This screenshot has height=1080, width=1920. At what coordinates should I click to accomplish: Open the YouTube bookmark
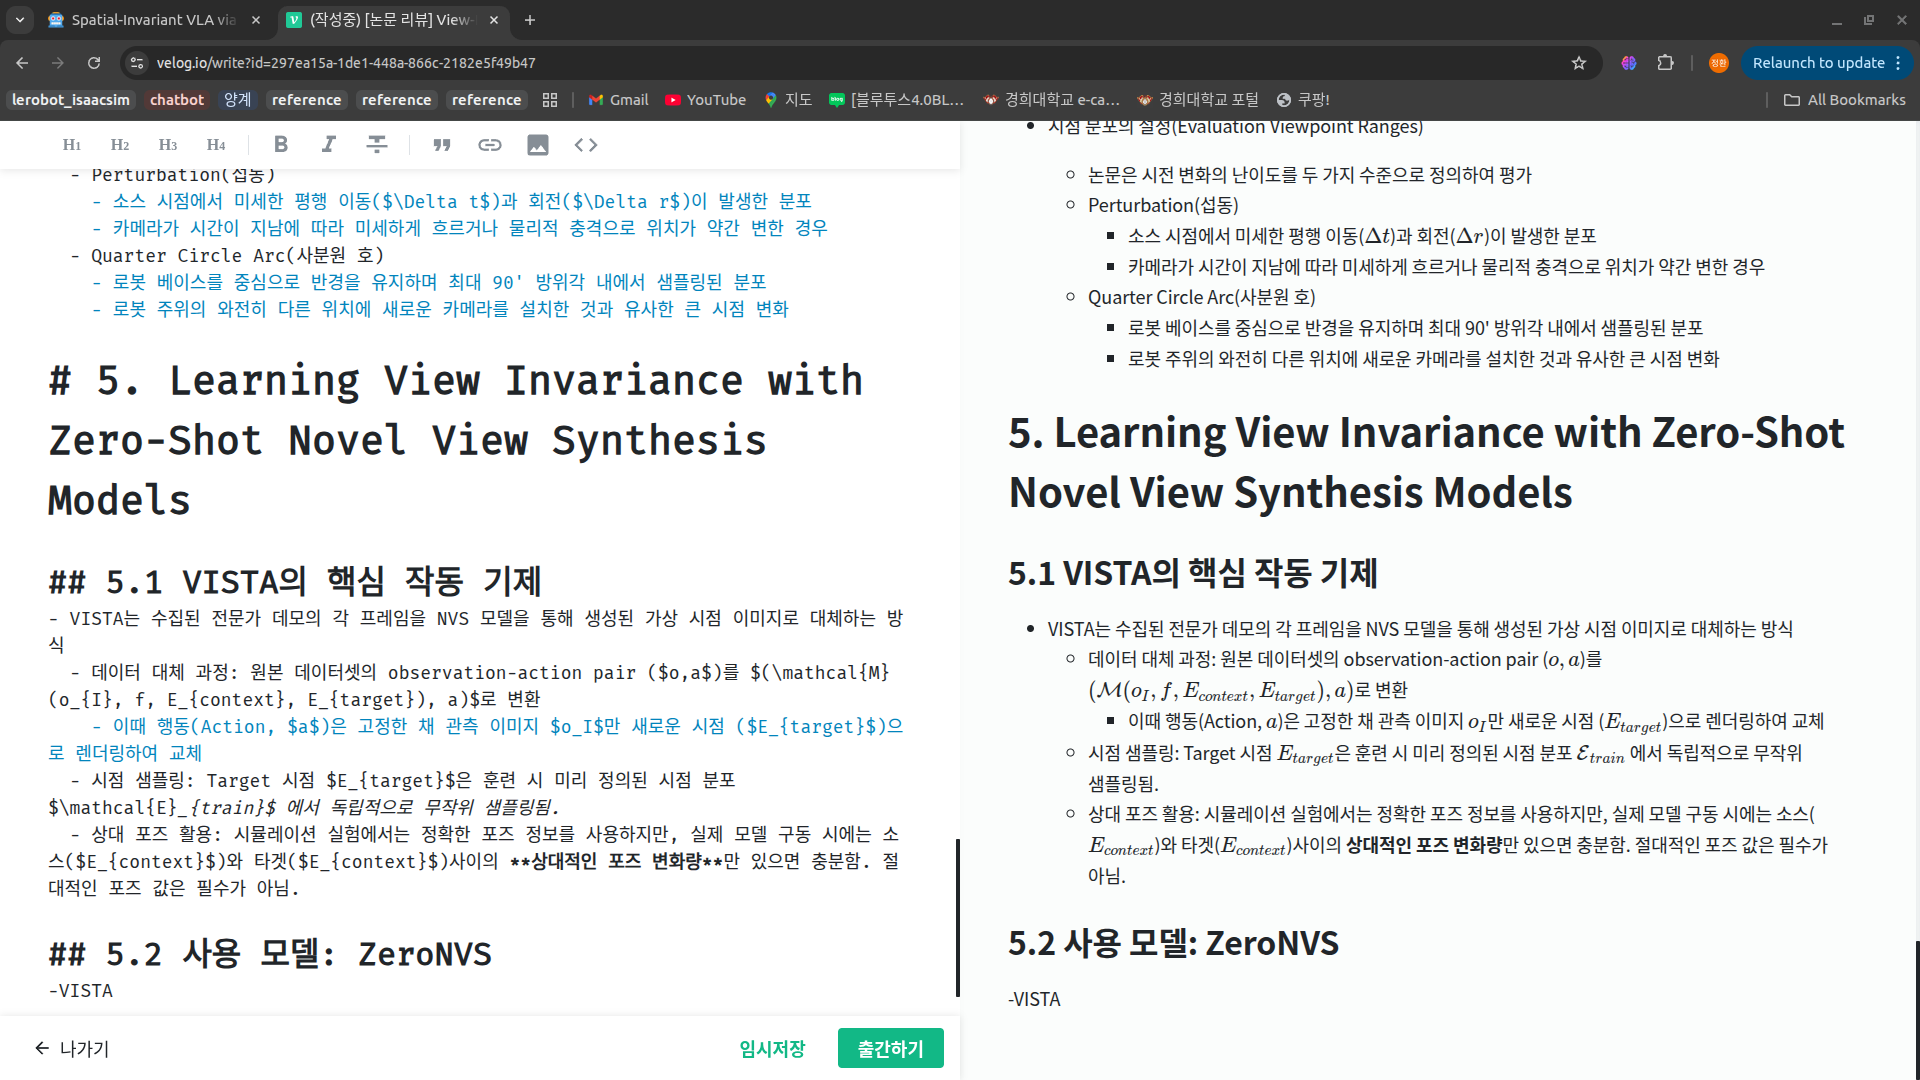706,100
